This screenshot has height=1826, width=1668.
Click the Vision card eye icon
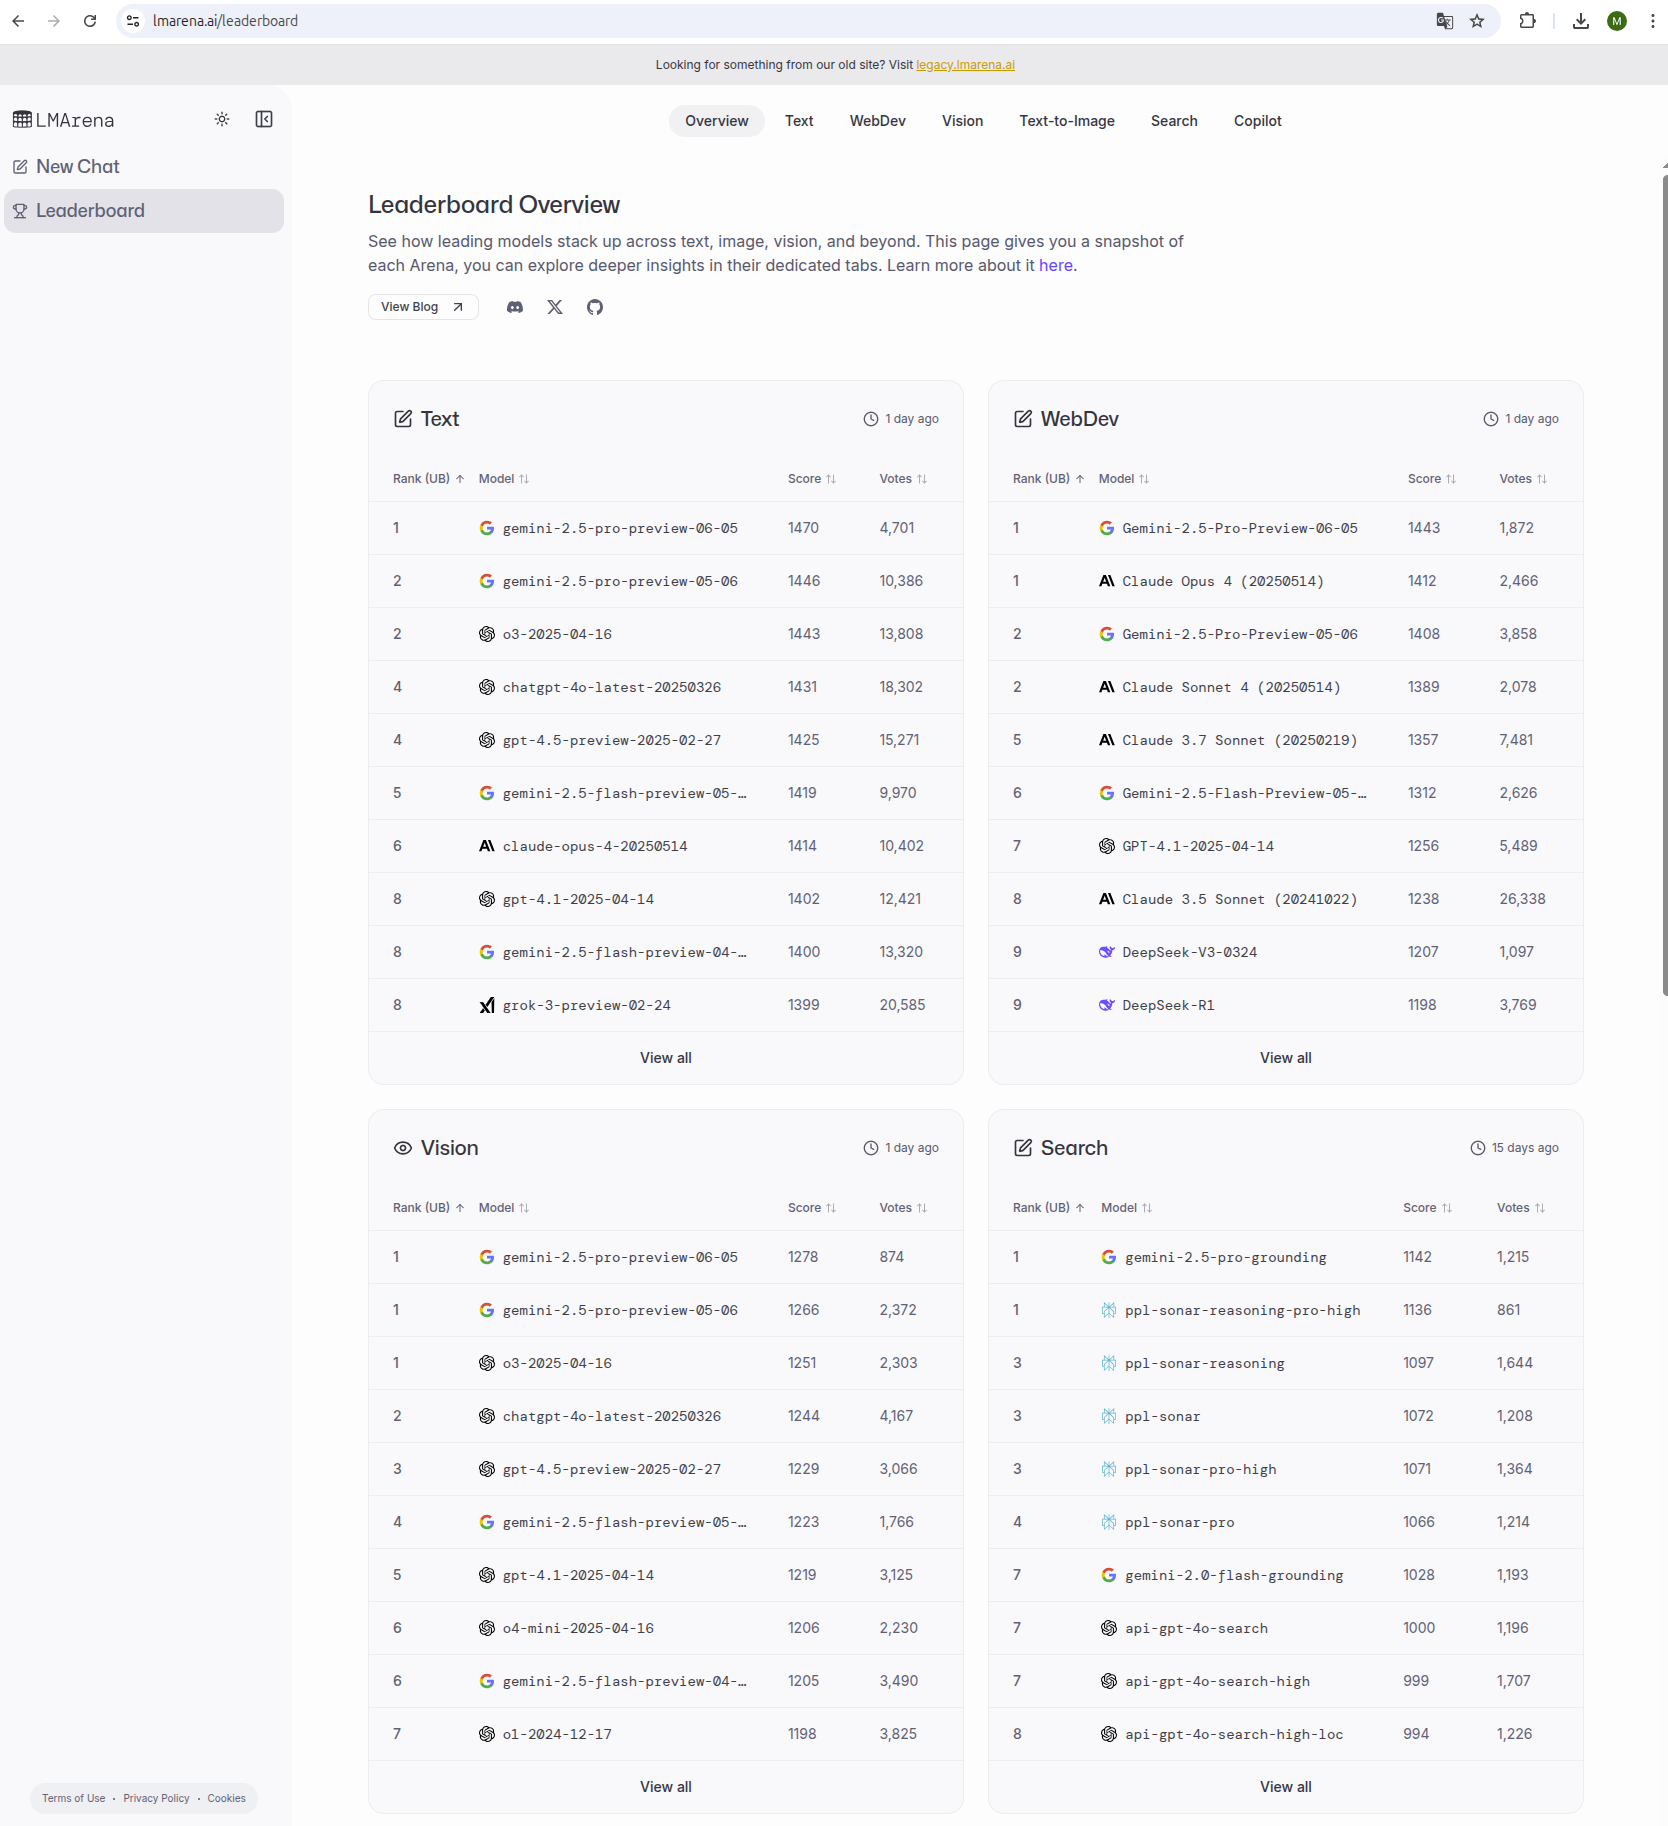point(403,1148)
